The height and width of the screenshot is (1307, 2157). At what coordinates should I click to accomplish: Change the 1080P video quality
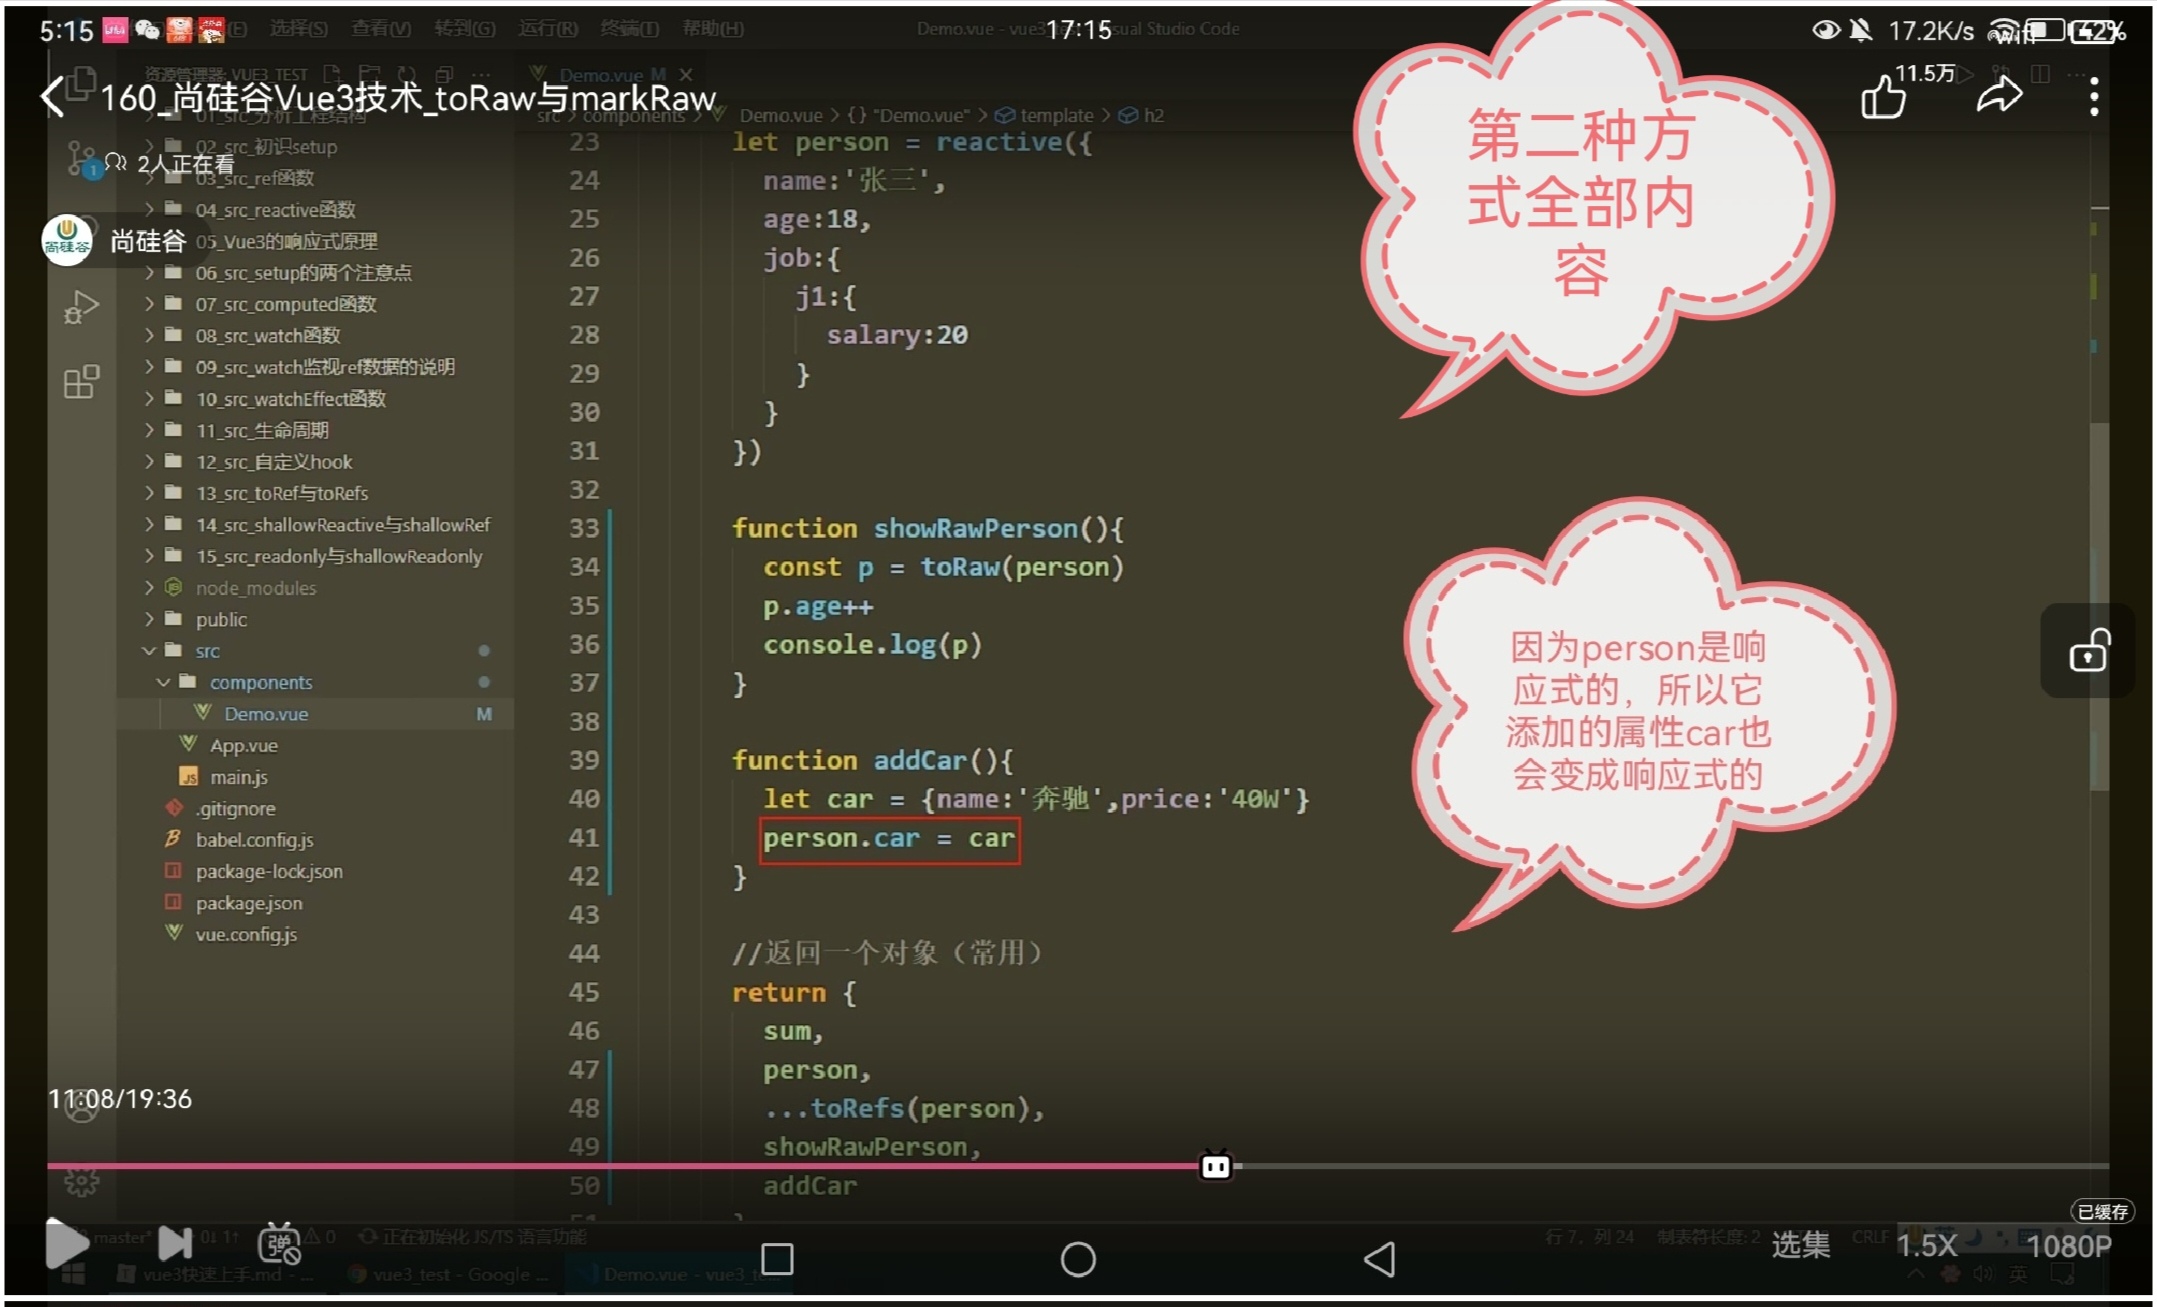pos(2068,1245)
